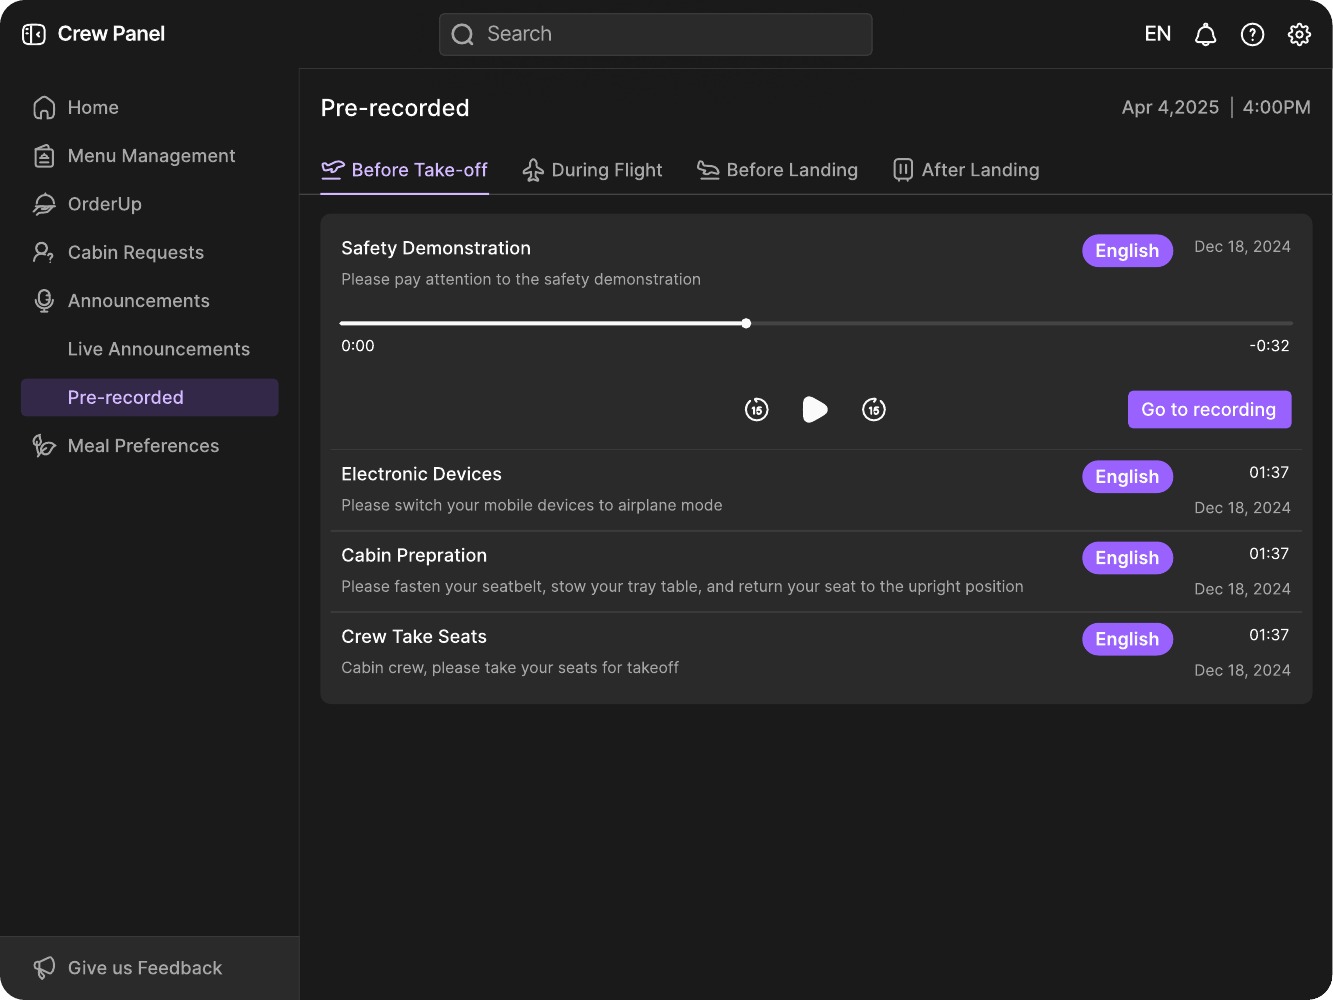This screenshot has width=1333, height=1000.
Task: Switch to the After Landing tab
Action: click(x=965, y=170)
